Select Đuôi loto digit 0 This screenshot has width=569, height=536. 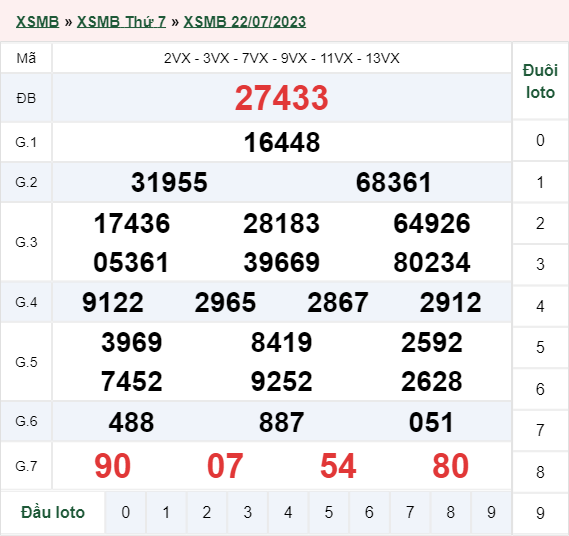[x=540, y=140]
